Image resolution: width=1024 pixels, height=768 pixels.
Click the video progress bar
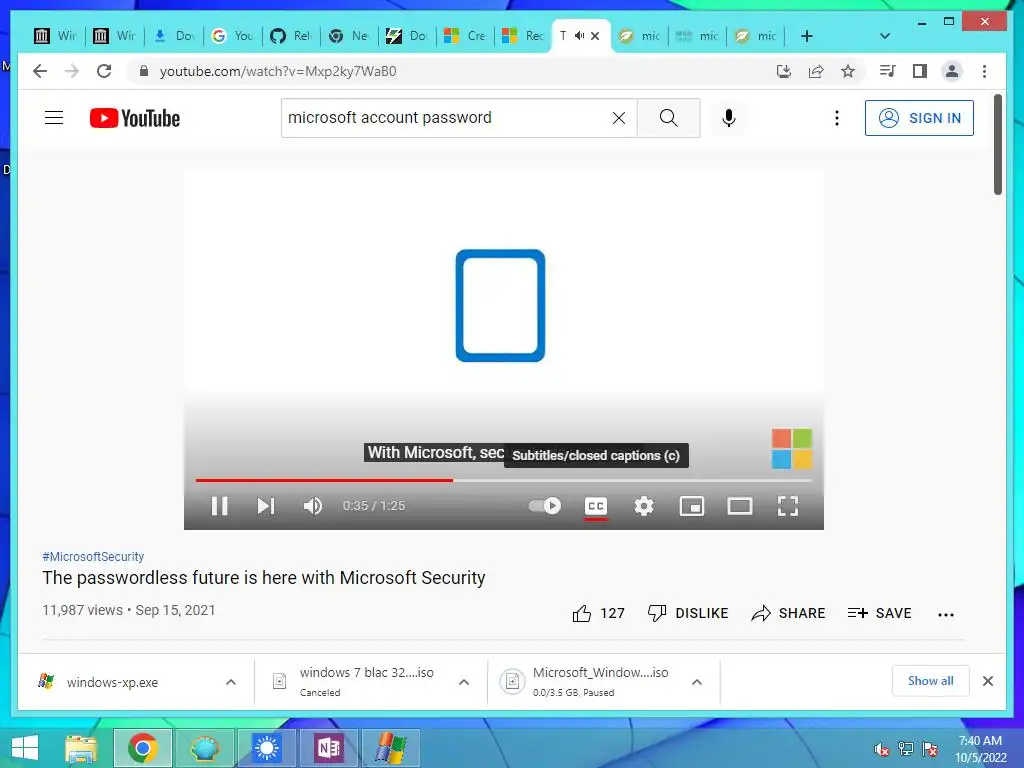(504, 480)
